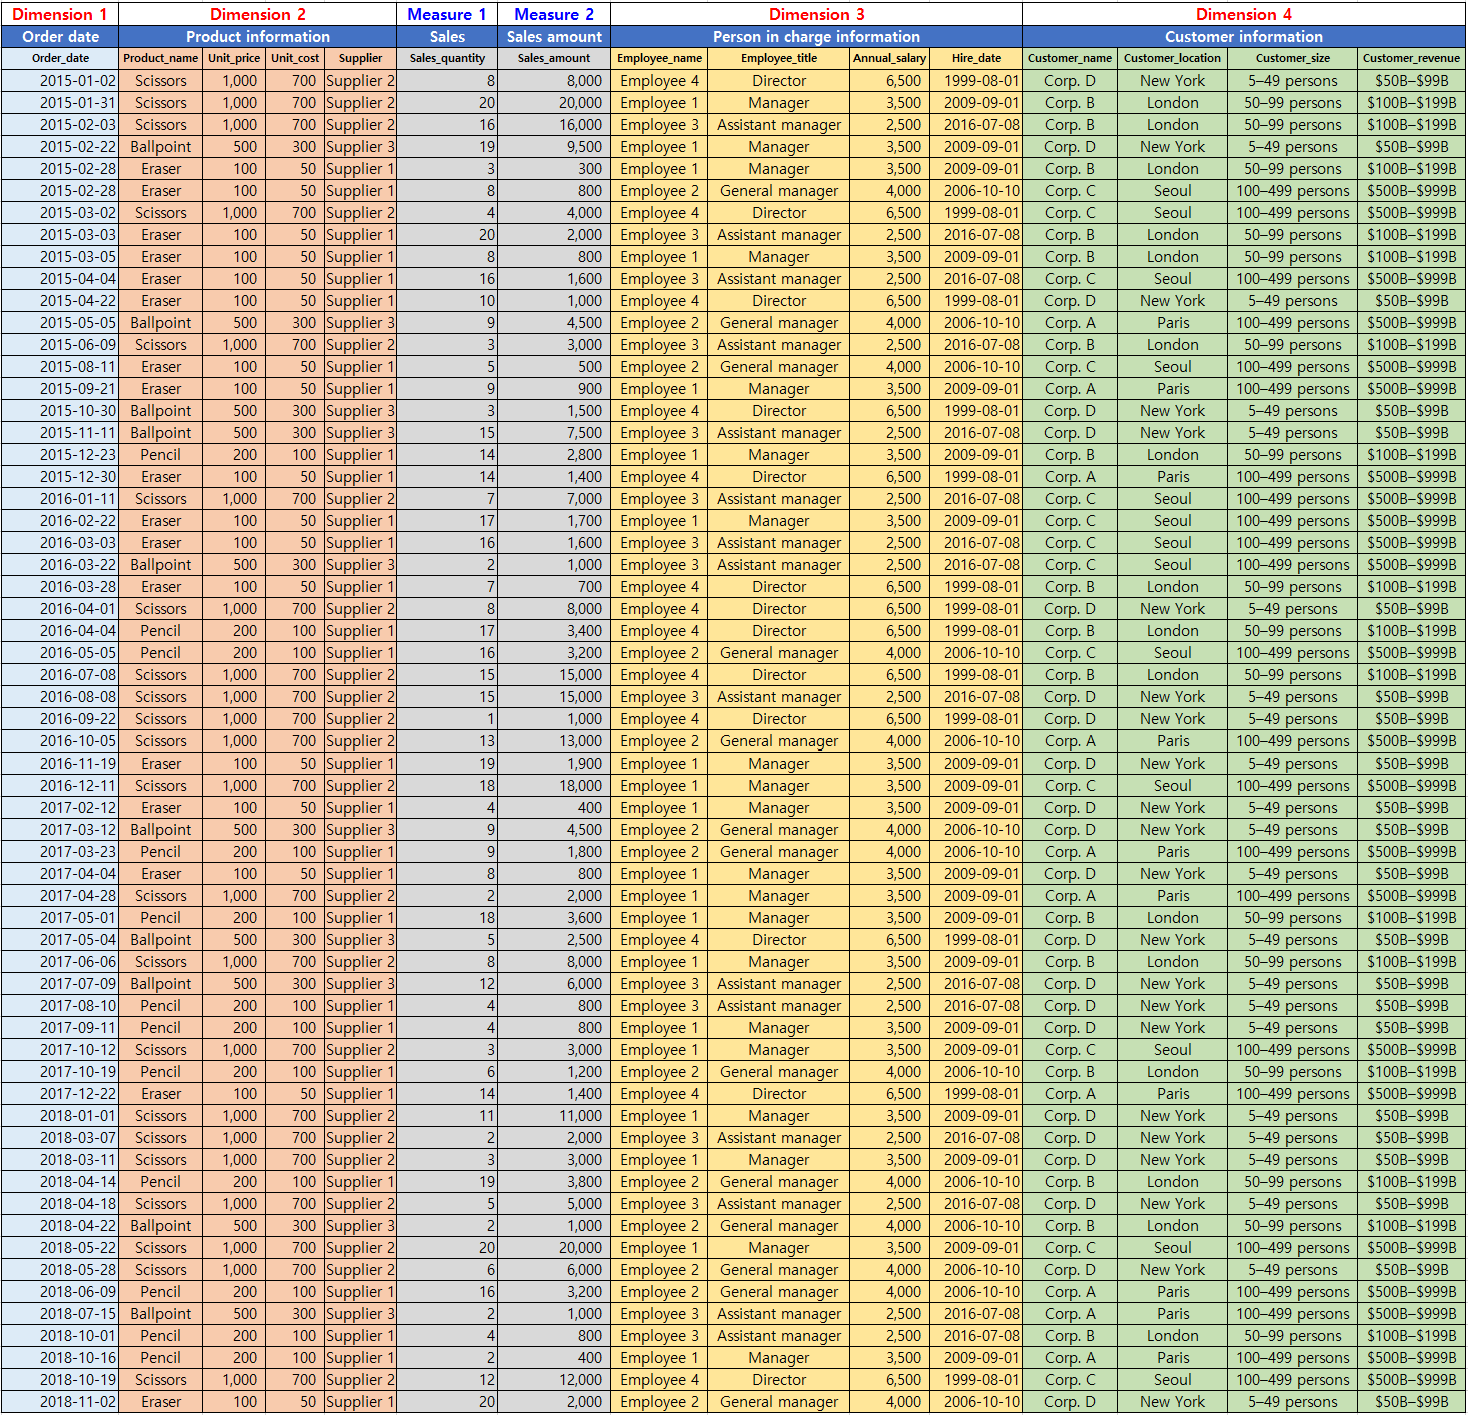The width and height of the screenshot is (1468, 1418).
Task: Select the date cell 2018-06-09
Action: tap(60, 1292)
